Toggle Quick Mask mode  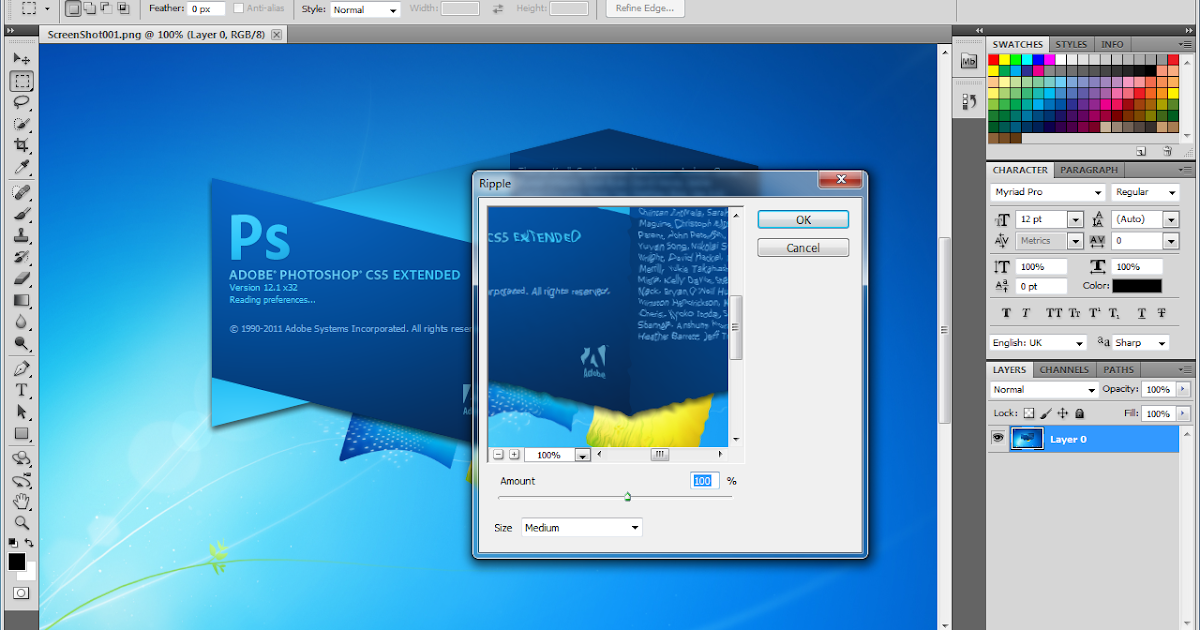[21, 593]
